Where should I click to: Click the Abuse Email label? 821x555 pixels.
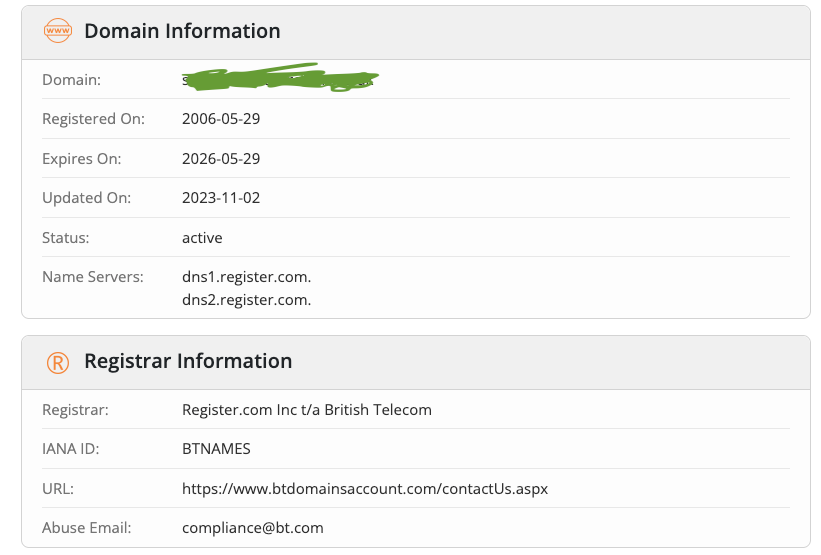tap(86, 528)
